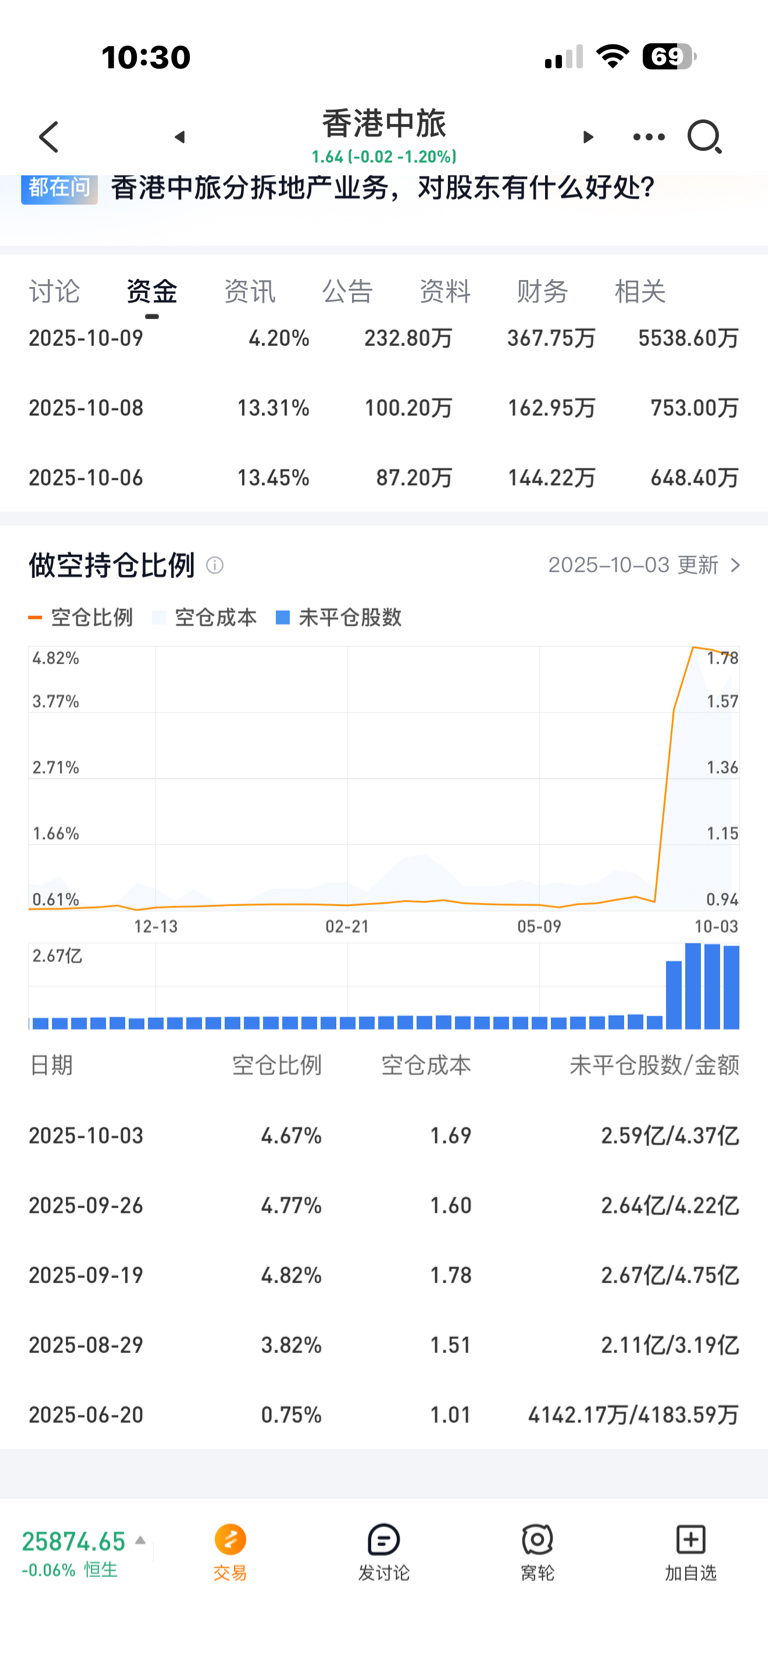768x1669 pixels.
Task: Tap the 25874.65 Hang Seng index value
Action: pyautogui.click(x=74, y=1541)
